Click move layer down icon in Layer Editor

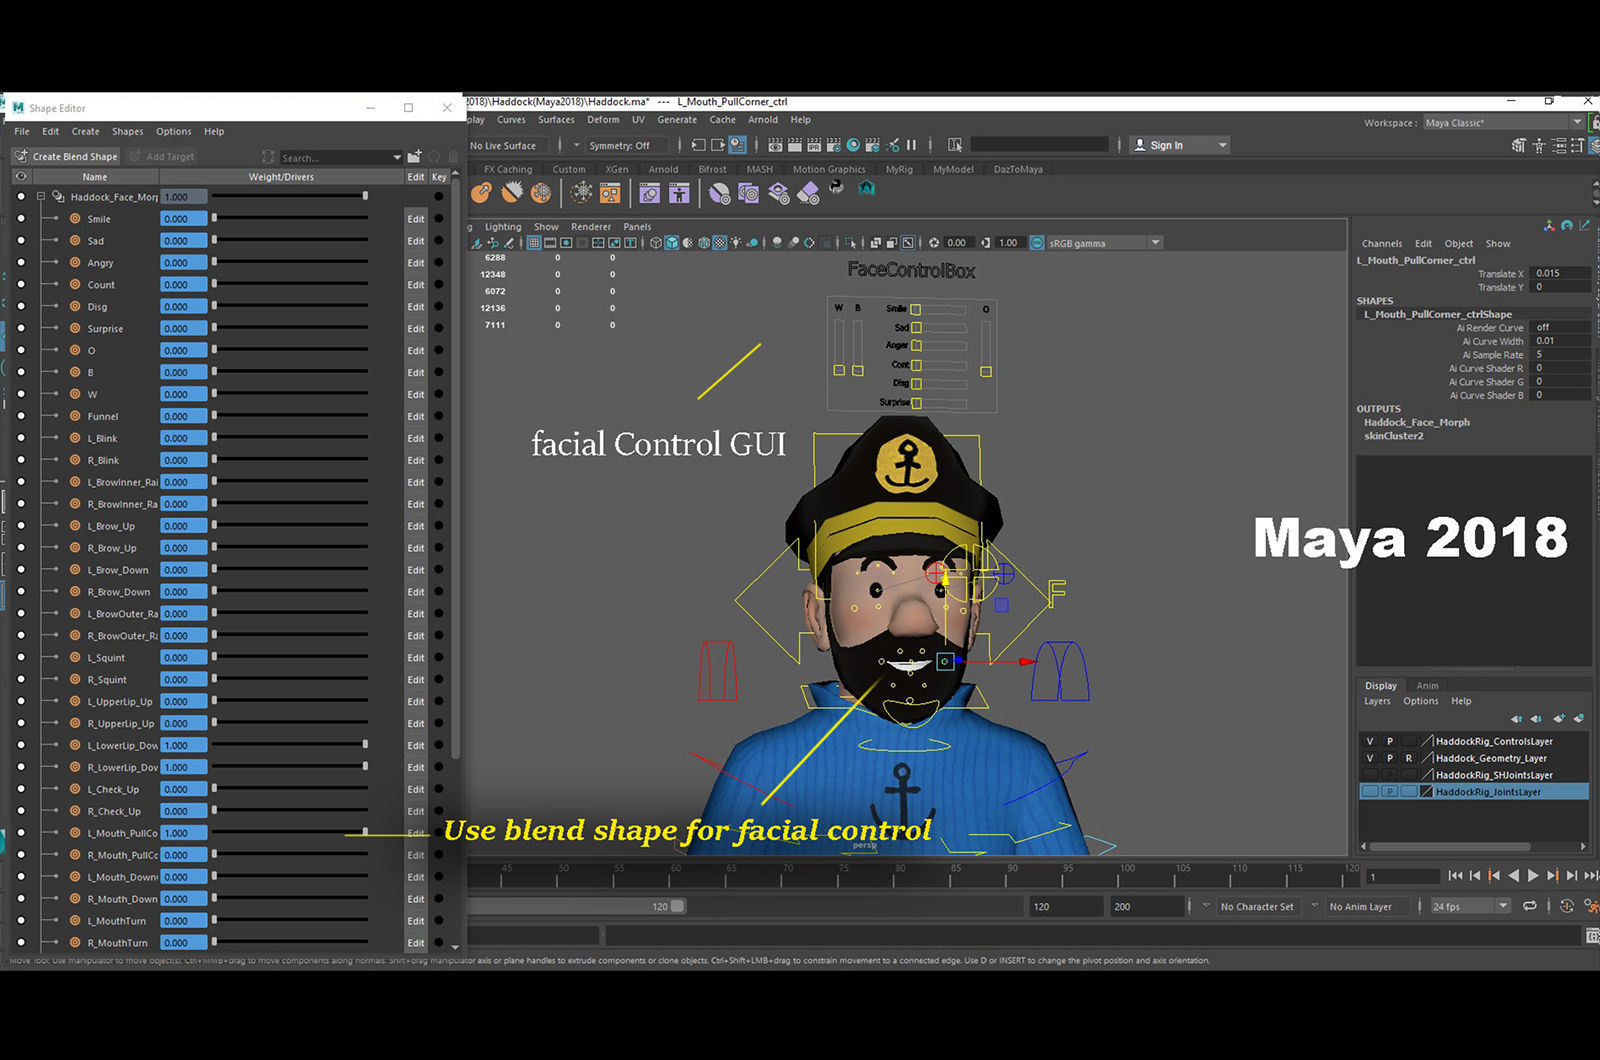[1536, 719]
